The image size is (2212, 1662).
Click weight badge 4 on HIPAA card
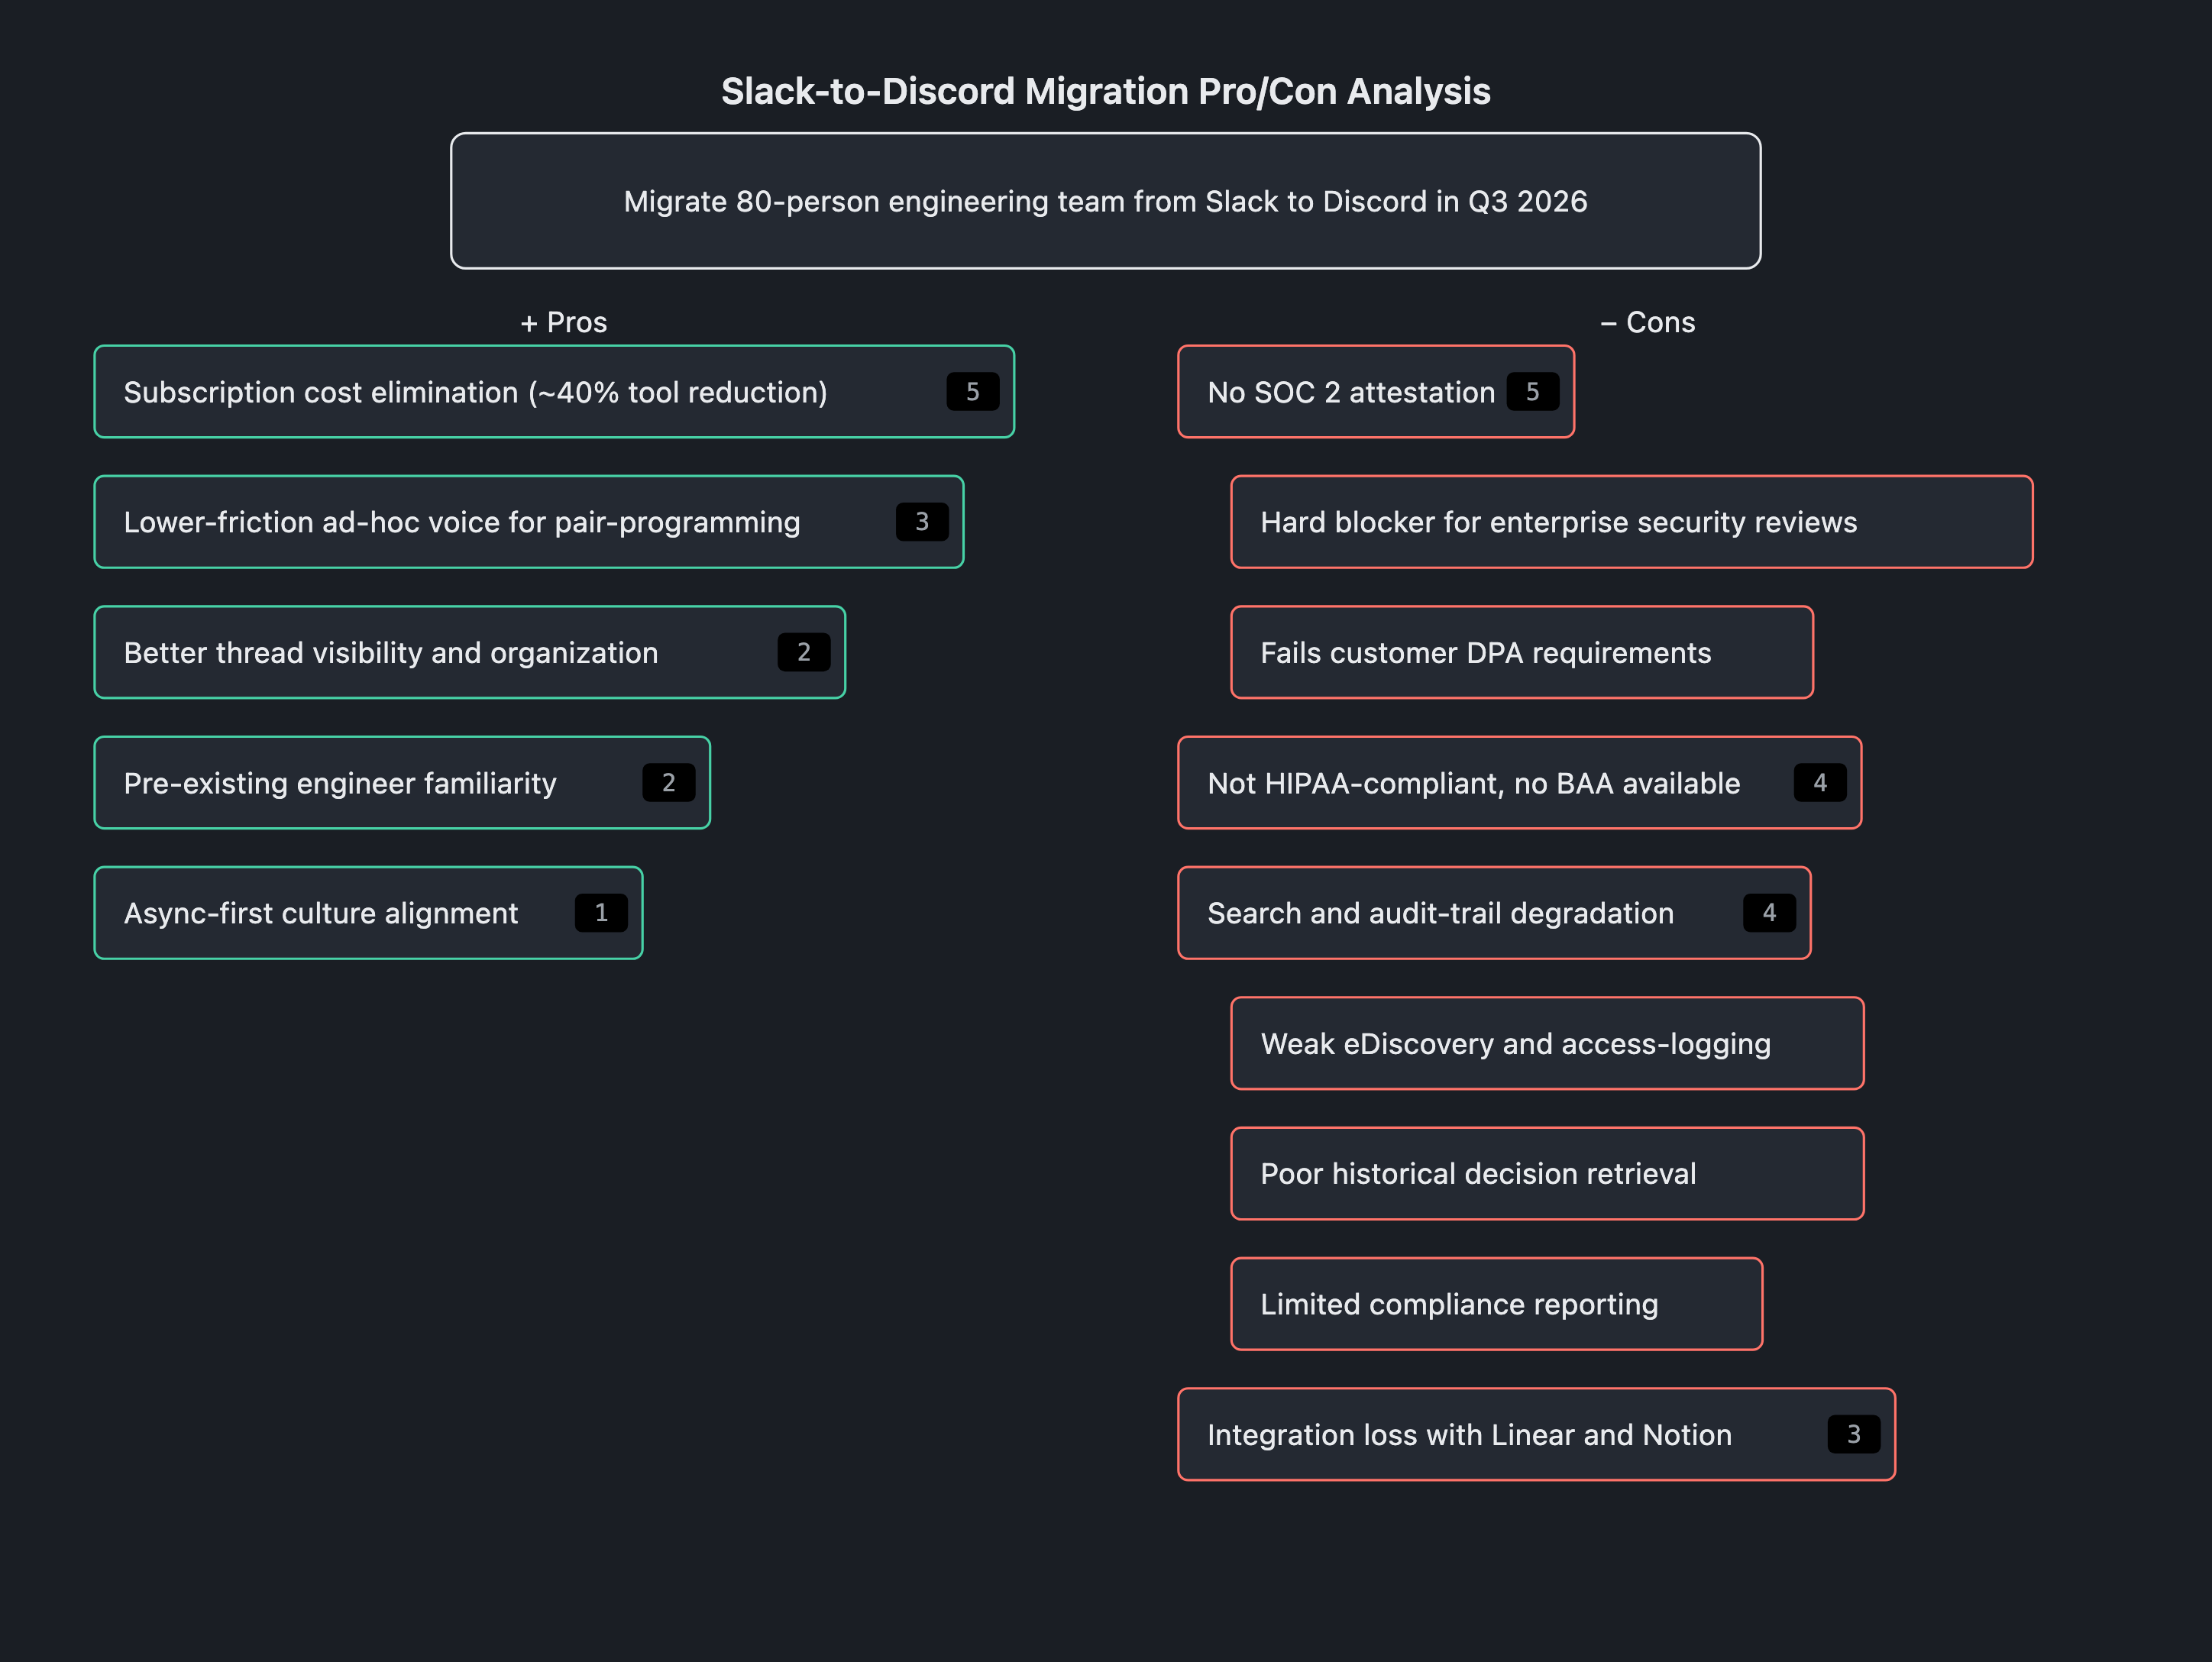[1820, 783]
